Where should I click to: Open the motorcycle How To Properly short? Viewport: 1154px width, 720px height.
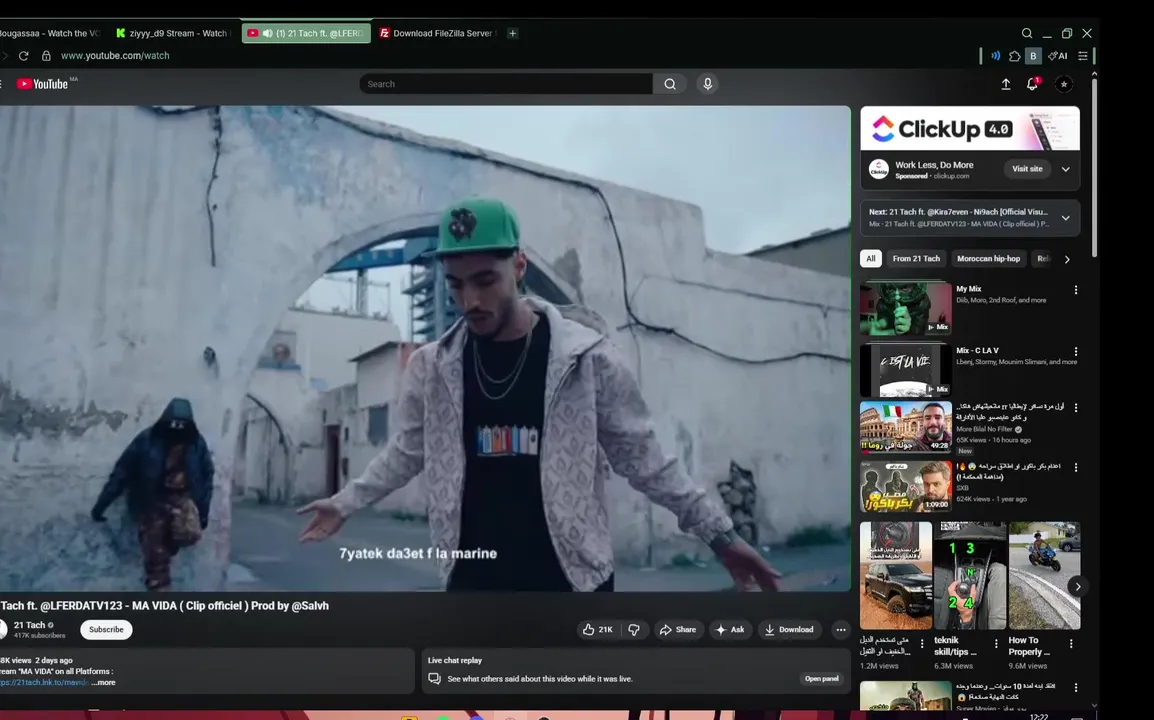point(1044,576)
